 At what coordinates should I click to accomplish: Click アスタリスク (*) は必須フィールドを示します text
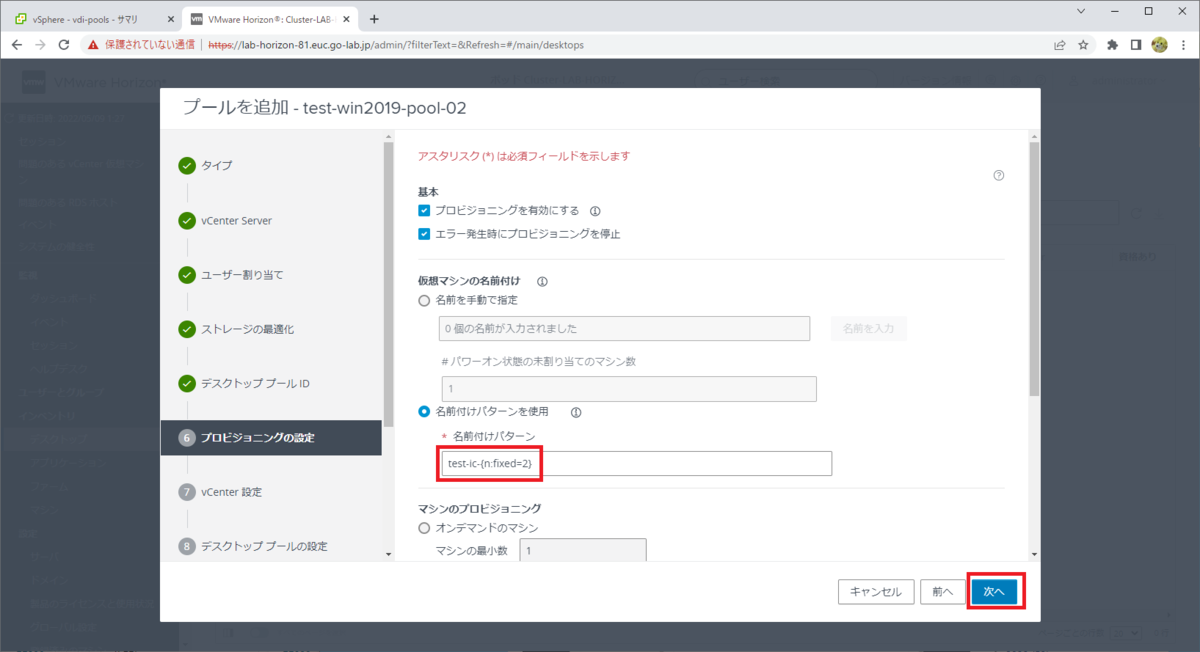(x=523, y=156)
